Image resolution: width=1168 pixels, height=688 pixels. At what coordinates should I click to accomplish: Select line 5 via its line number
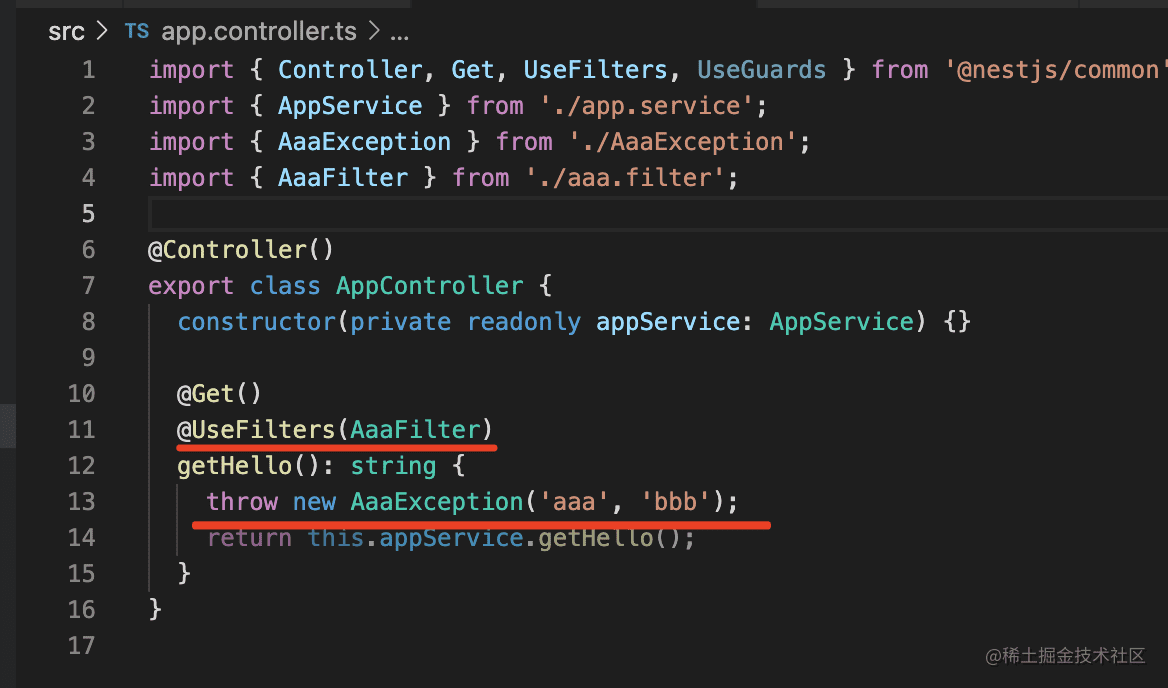point(89,214)
